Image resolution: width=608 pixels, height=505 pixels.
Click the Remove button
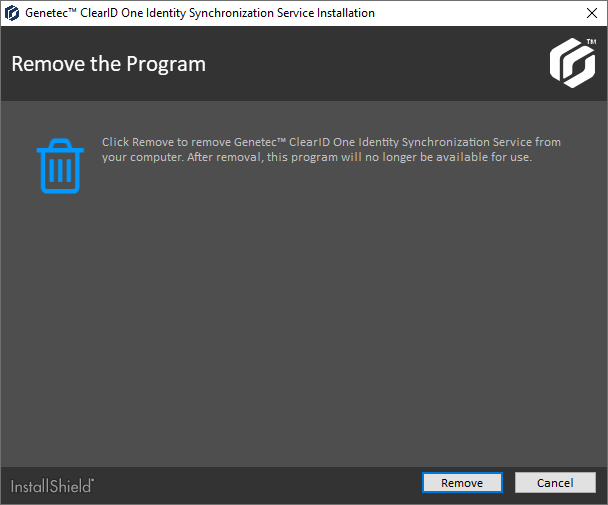pyautogui.click(x=461, y=483)
